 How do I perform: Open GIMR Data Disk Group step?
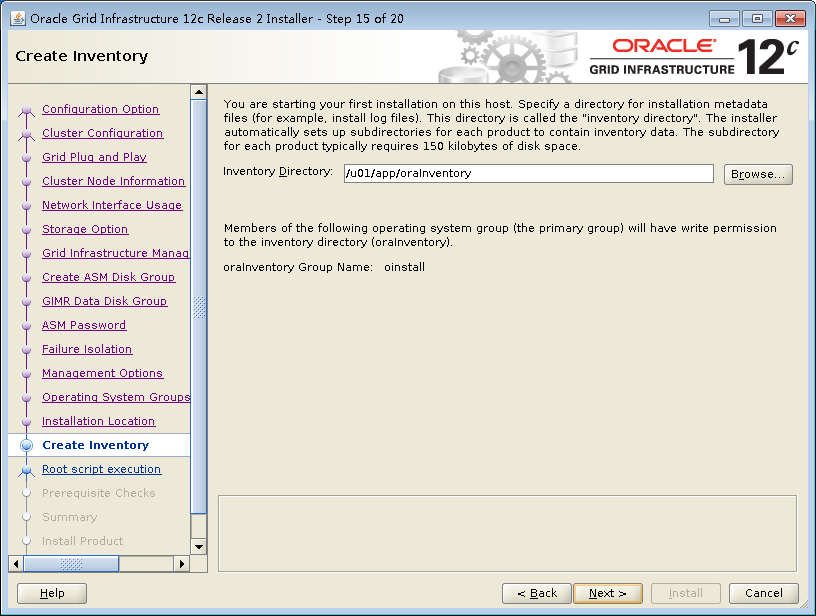(x=105, y=301)
